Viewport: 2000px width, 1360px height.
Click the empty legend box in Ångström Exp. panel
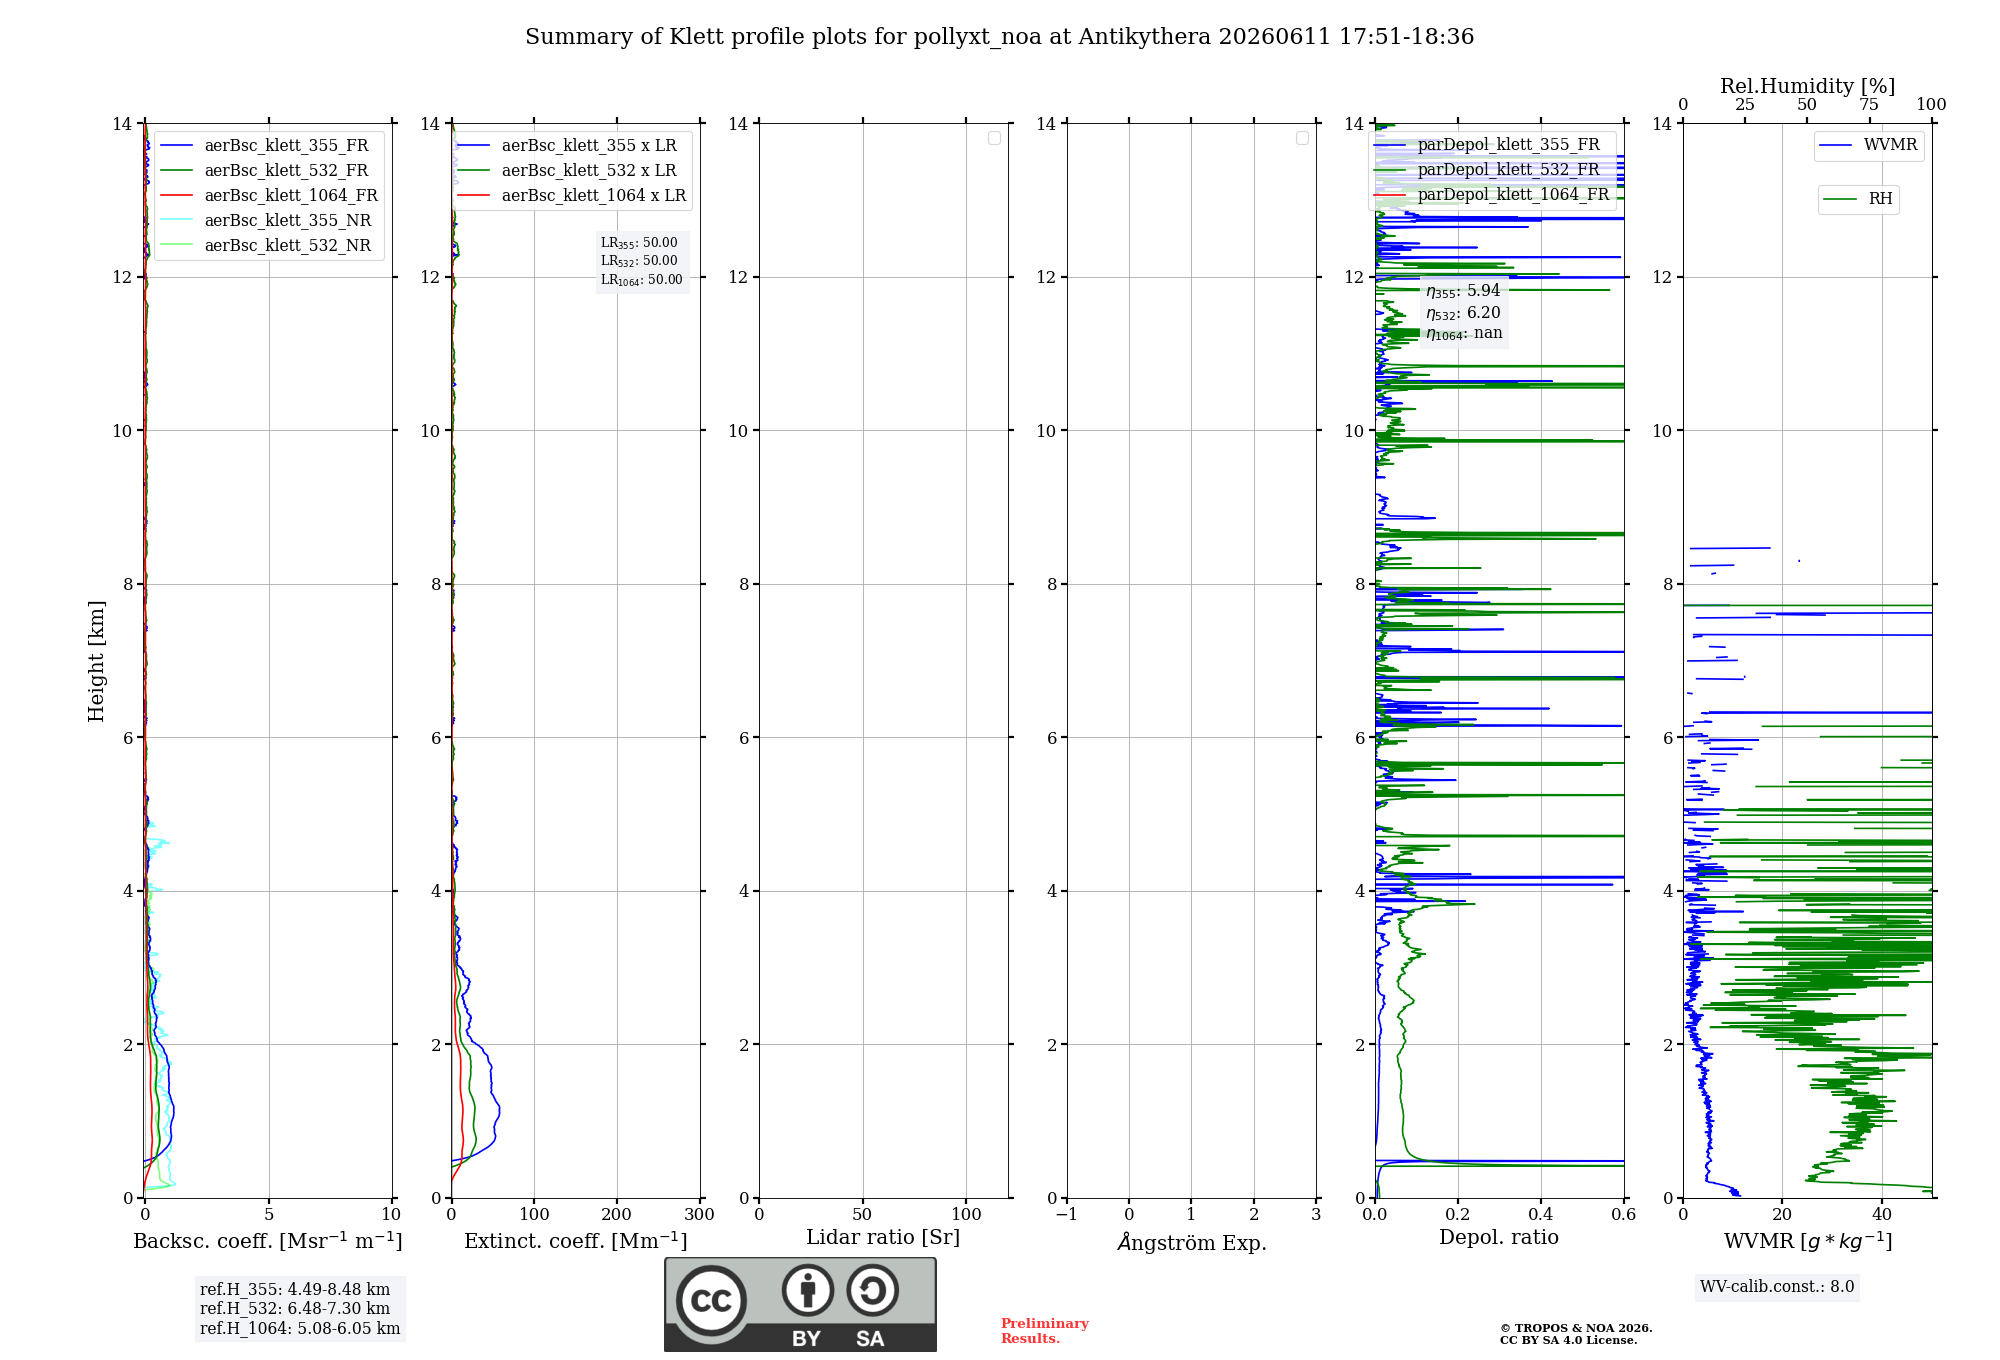(x=1302, y=138)
